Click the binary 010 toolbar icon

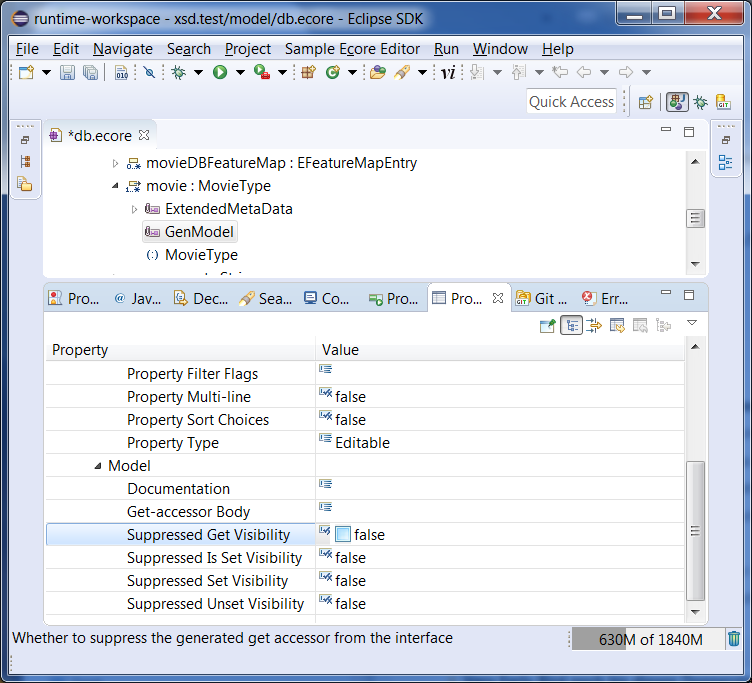[x=121, y=72]
